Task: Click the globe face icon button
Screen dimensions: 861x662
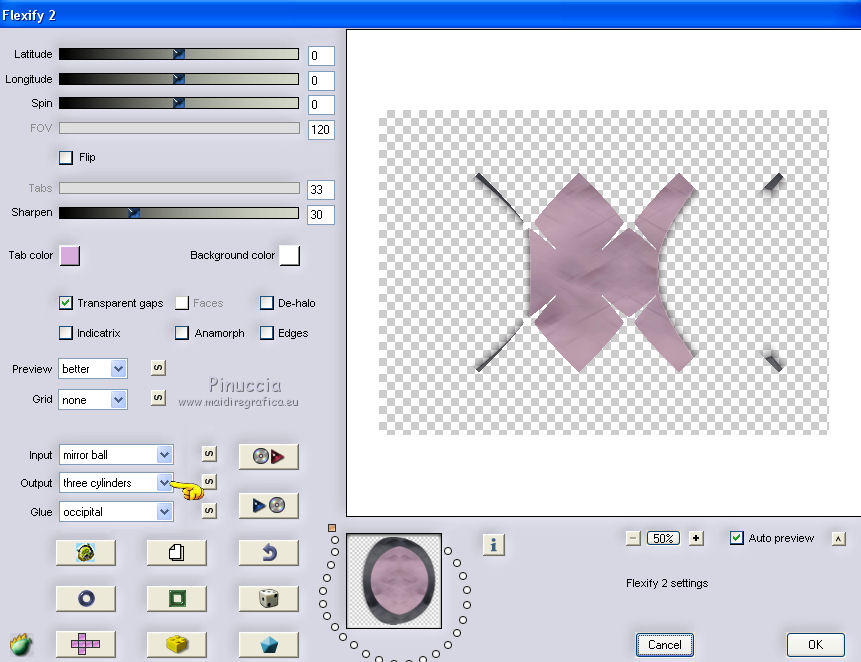Action: point(86,552)
